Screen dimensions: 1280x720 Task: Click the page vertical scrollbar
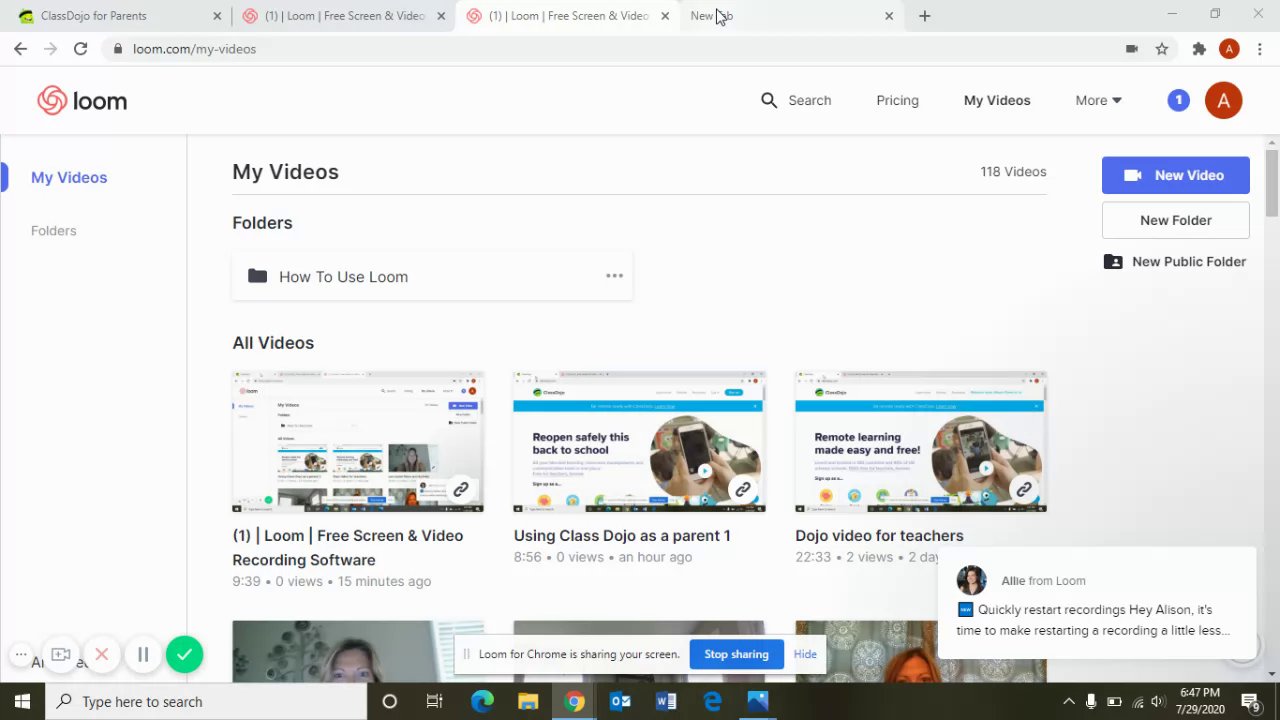pyautogui.click(x=1272, y=182)
